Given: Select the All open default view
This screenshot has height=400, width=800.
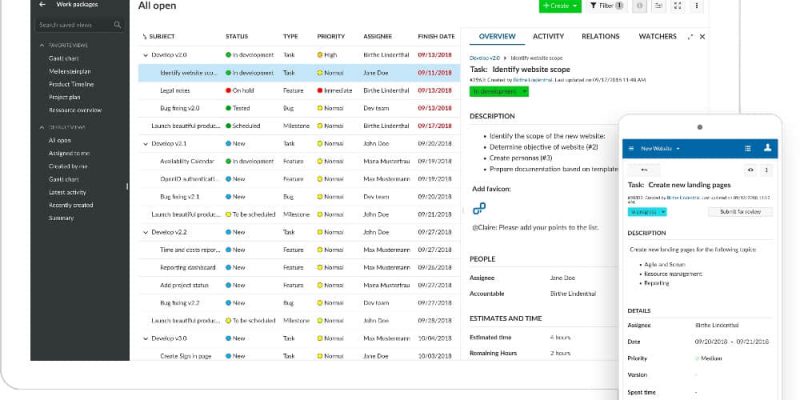Looking at the screenshot, I should click(x=60, y=140).
